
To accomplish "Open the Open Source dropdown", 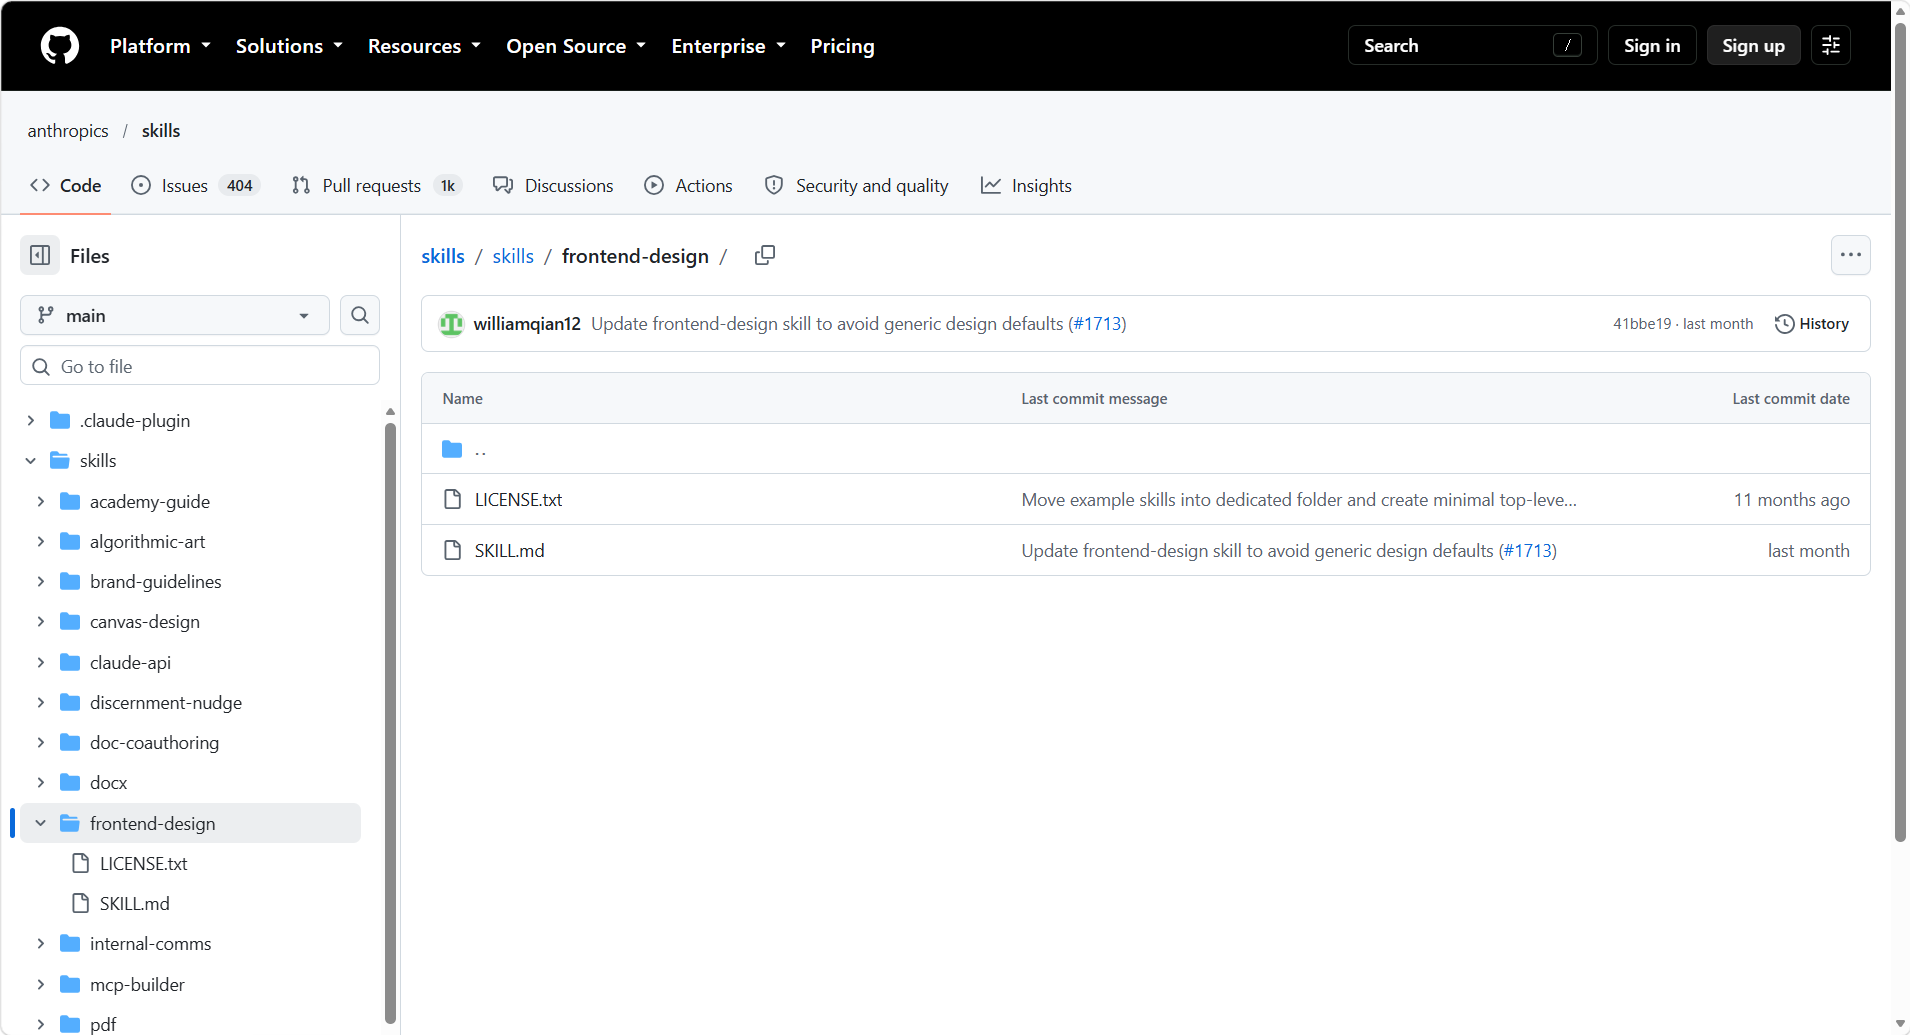I will click(x=576, y=46).
